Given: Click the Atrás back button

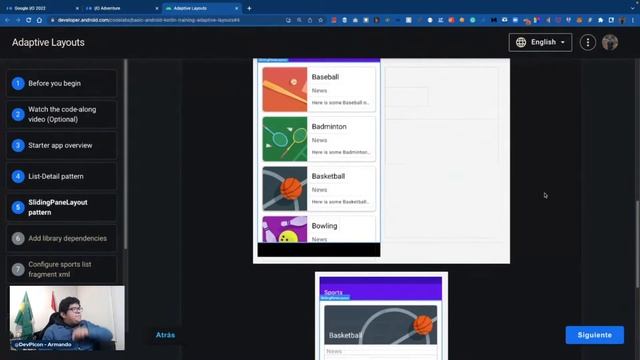Looking at the screenshot, I should point(165,335).
